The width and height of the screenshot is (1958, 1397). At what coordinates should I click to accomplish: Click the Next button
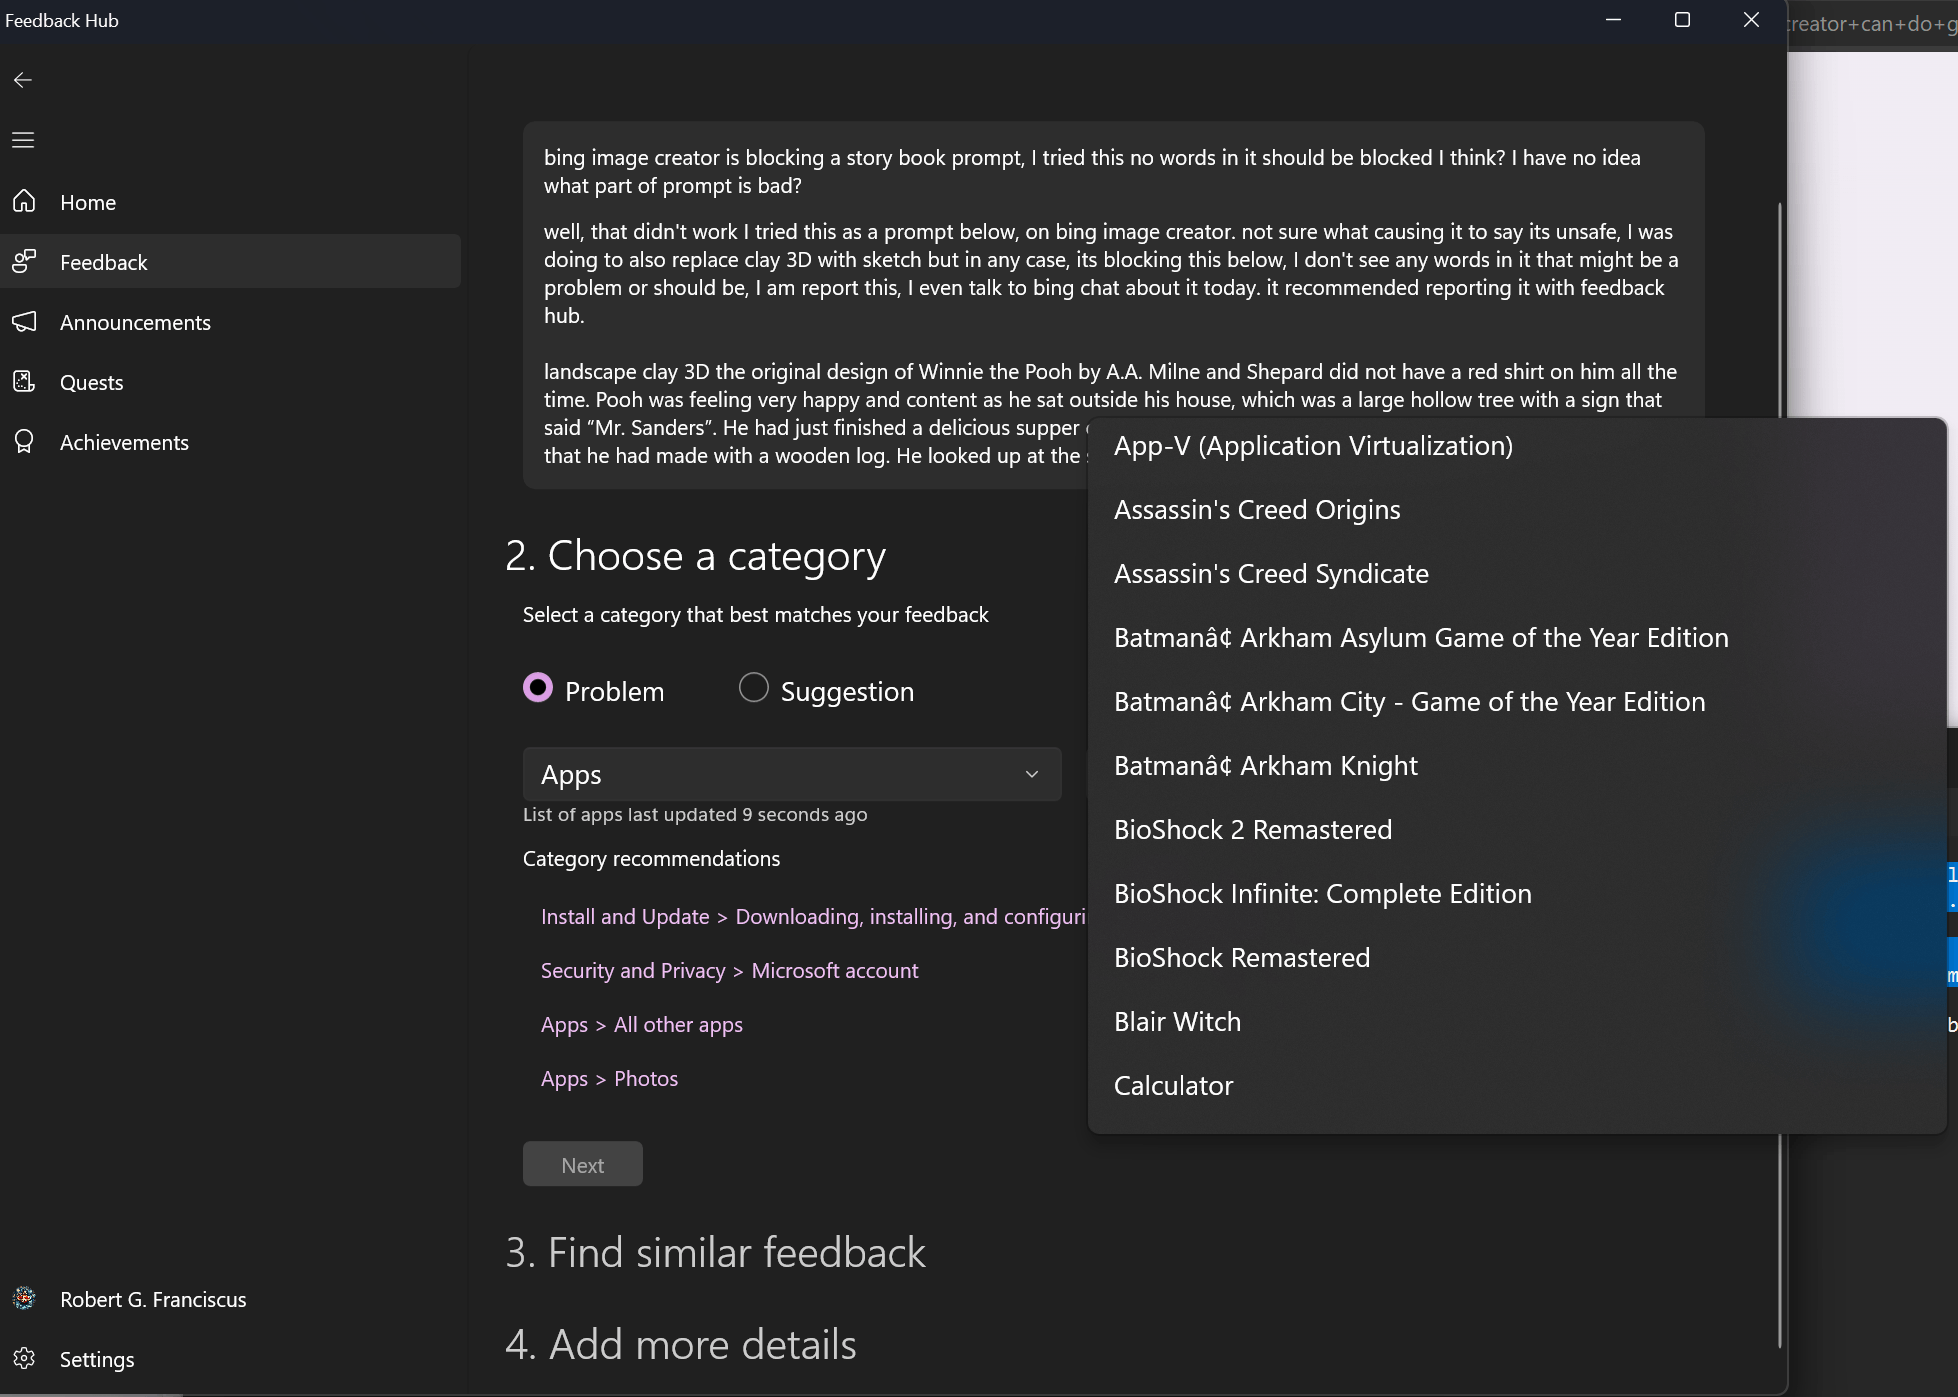click(x=582, y=1165)
